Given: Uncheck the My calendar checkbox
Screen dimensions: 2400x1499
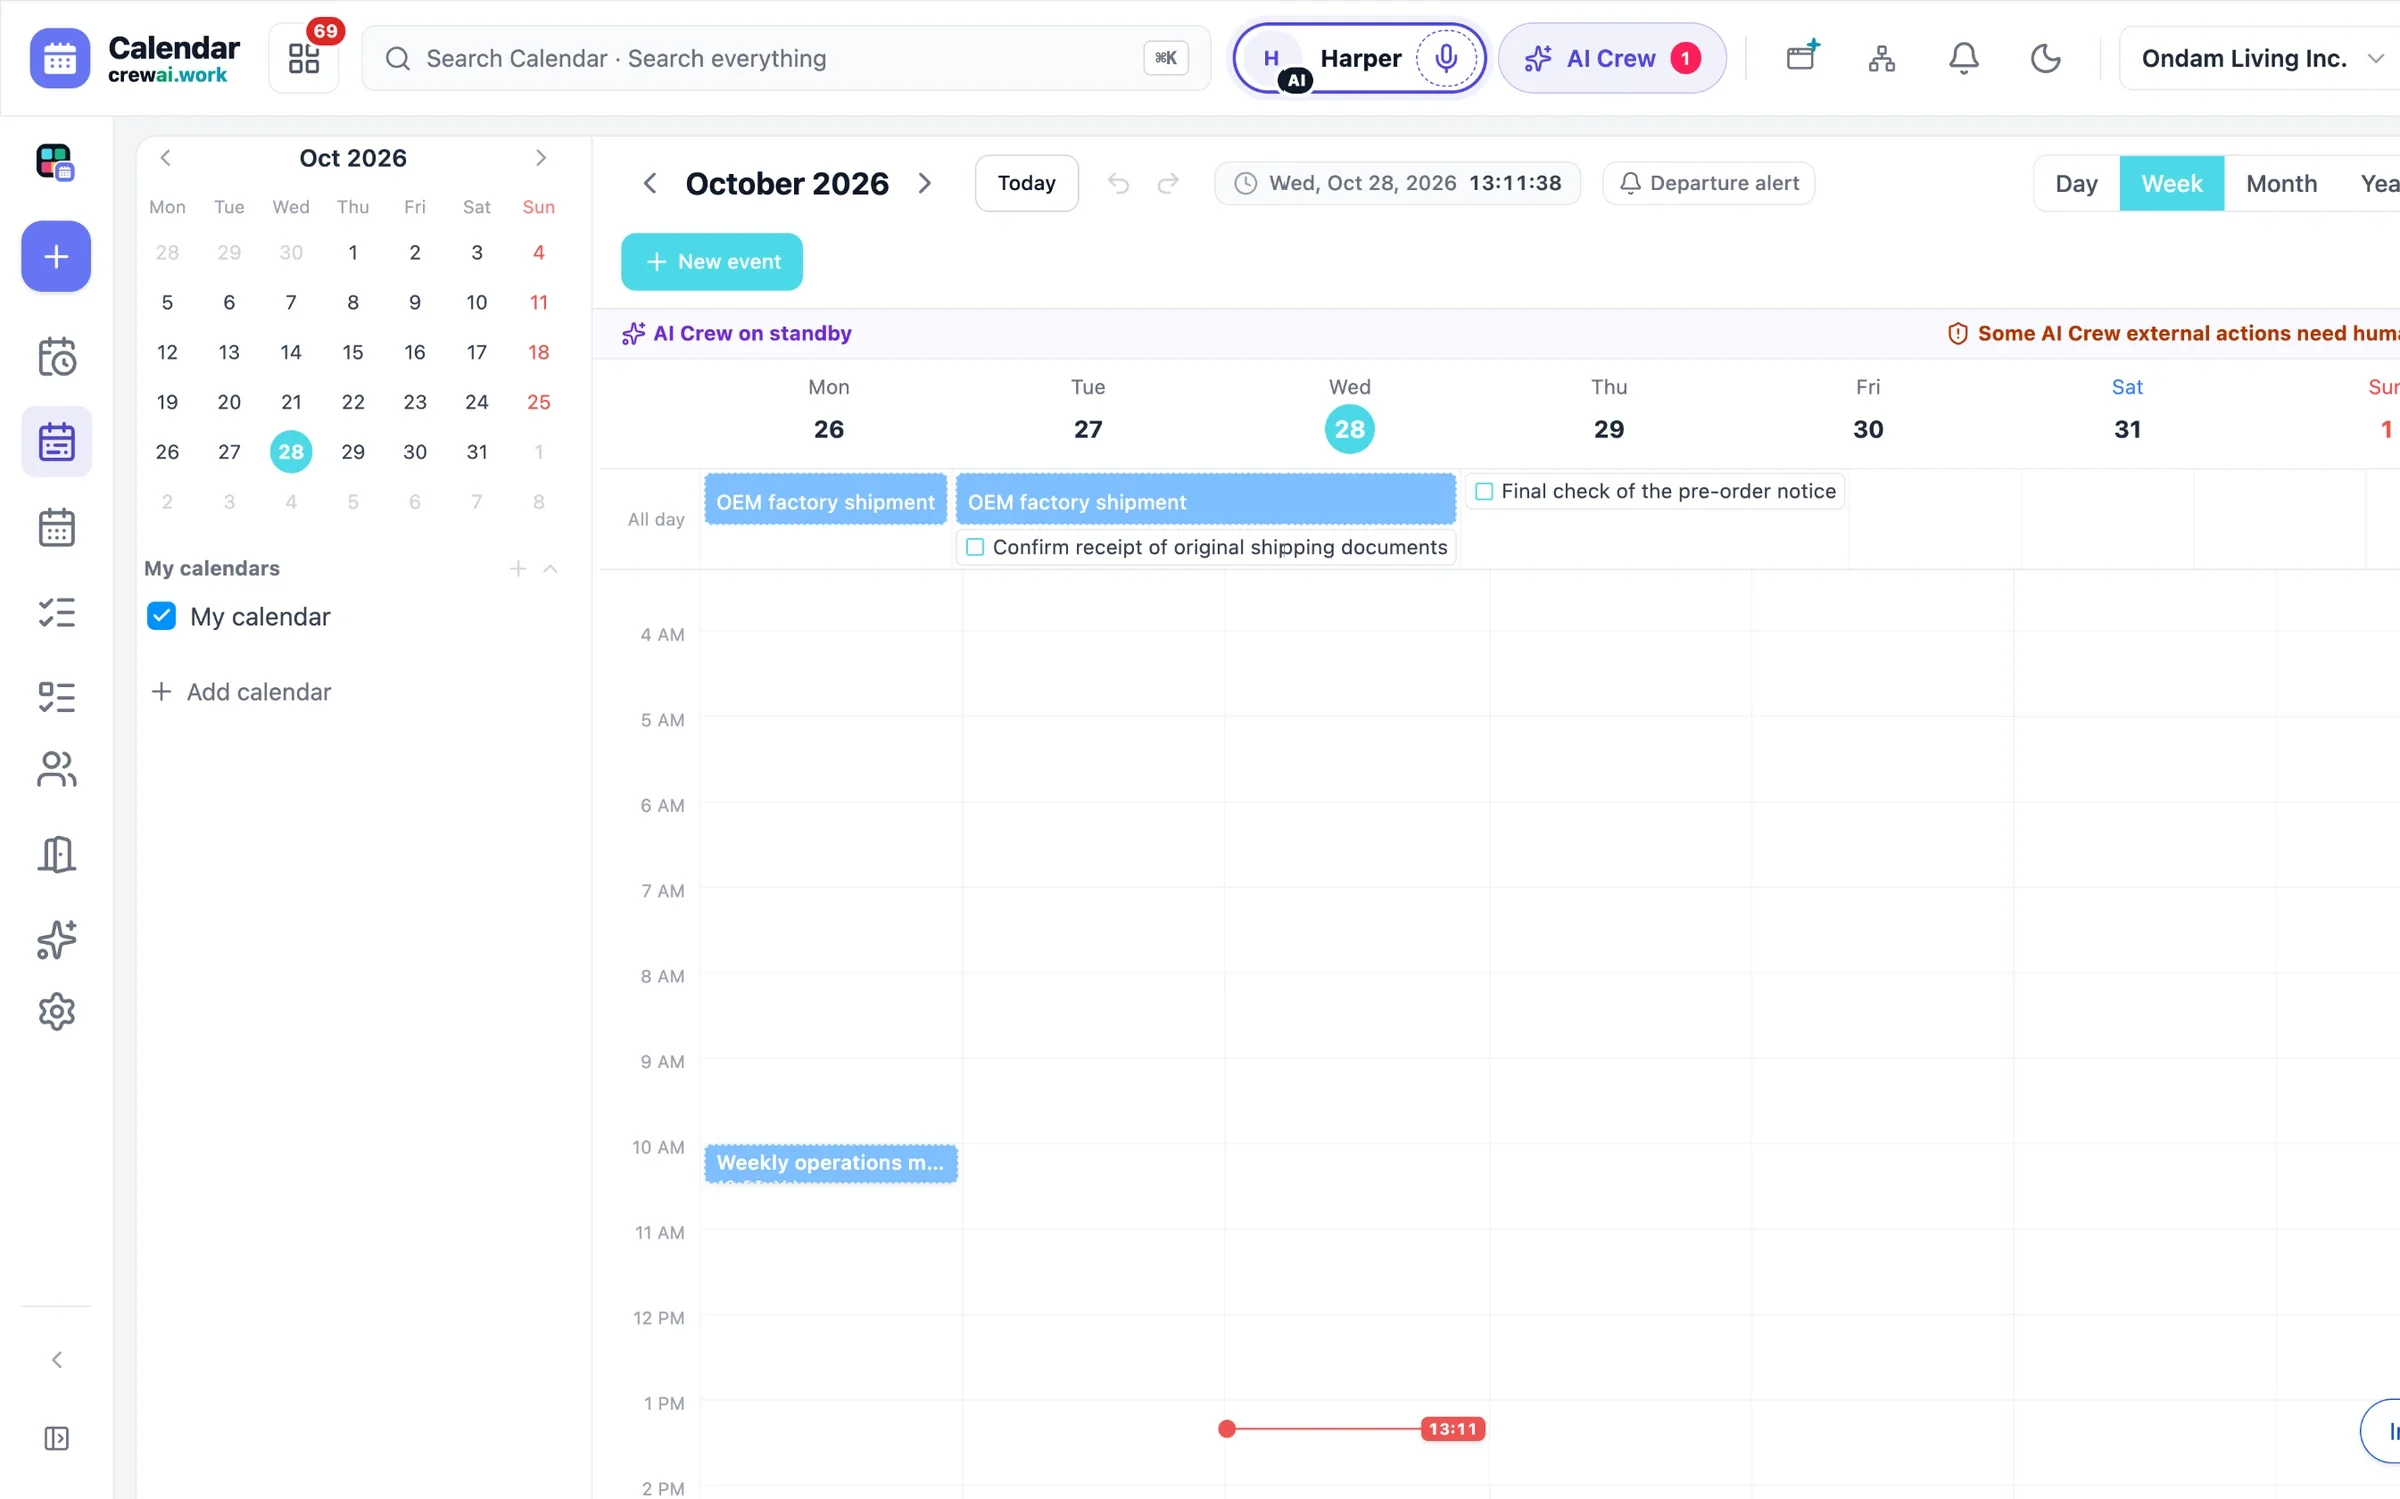Looking at the screenshot, I should click(x=161, y=616).
